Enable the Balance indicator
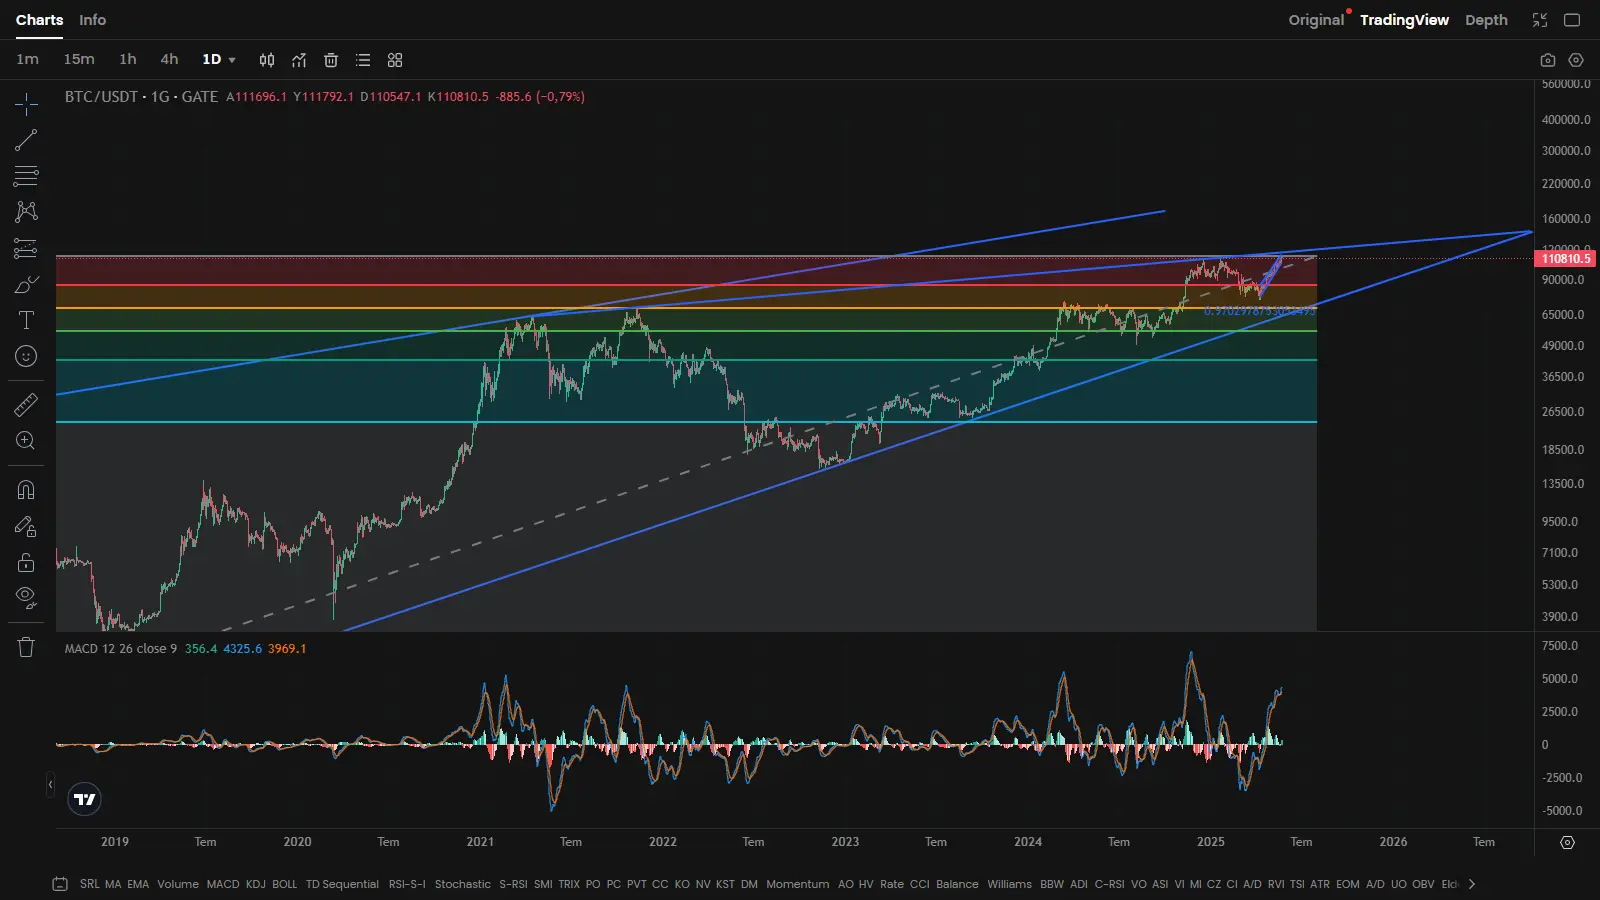Screen dimensions: 1600x900 tap(957, 884)
